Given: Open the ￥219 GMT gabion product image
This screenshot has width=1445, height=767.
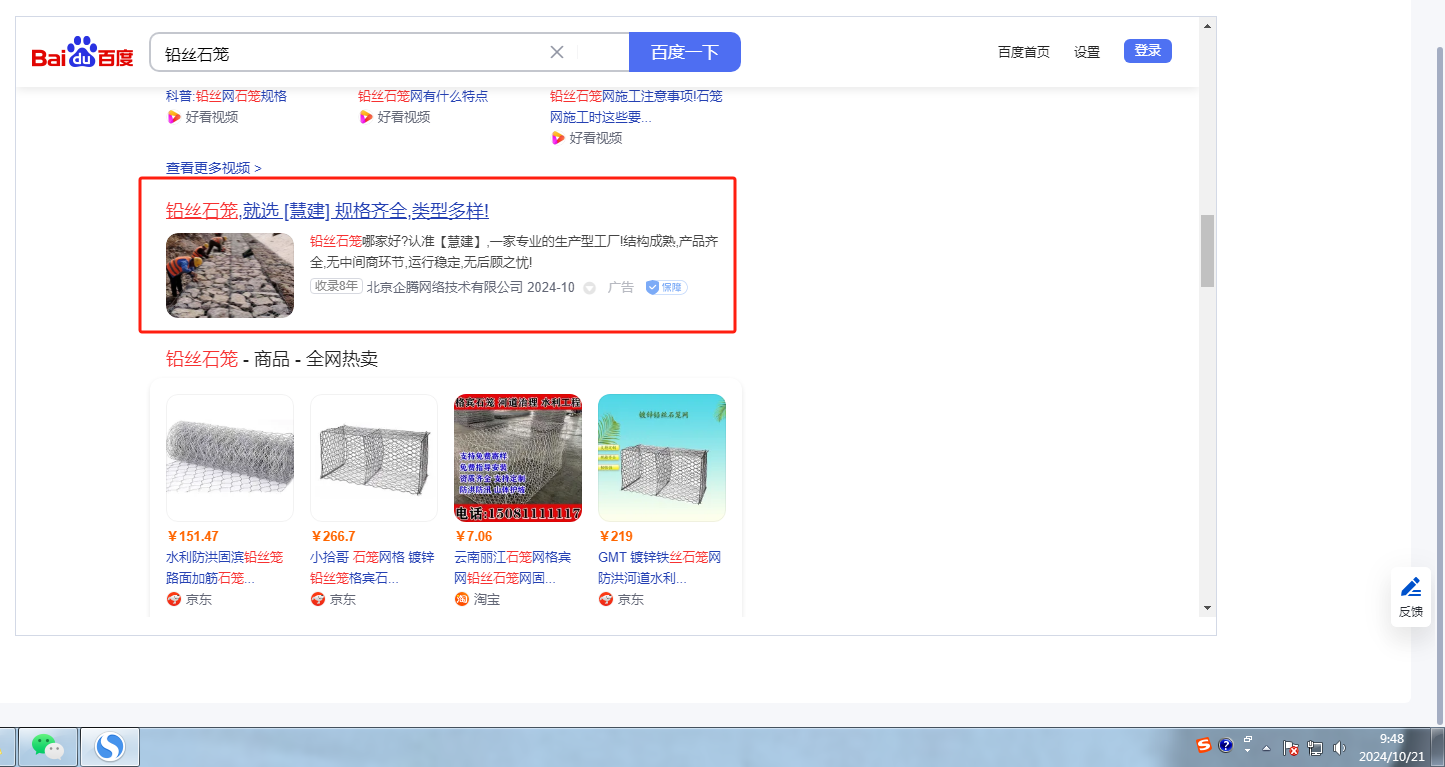Looking at the screenshot, I should point(662,458).
